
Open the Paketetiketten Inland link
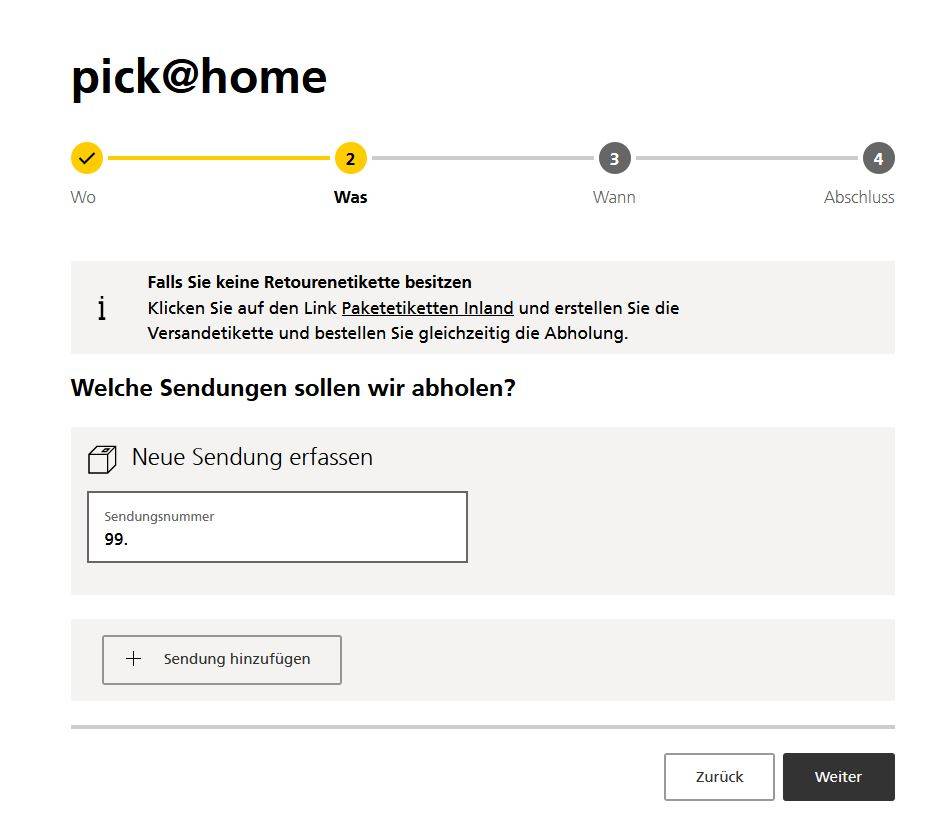(429, 308)
